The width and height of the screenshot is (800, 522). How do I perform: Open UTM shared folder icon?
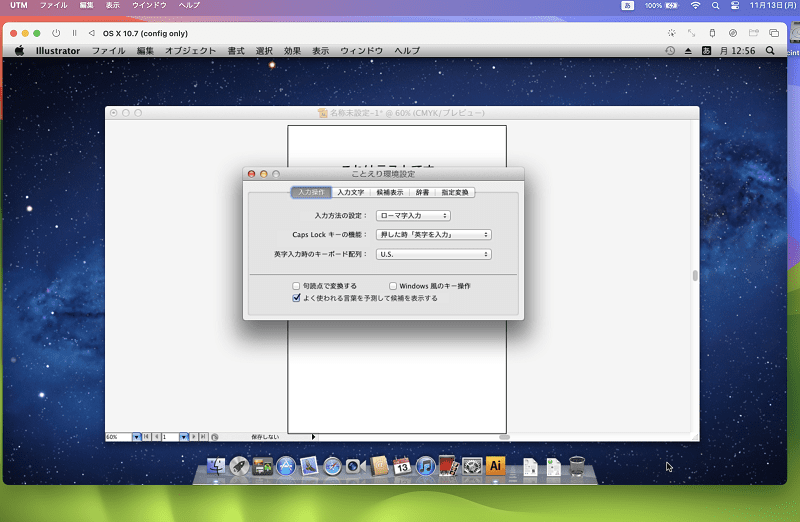[754, 33]
